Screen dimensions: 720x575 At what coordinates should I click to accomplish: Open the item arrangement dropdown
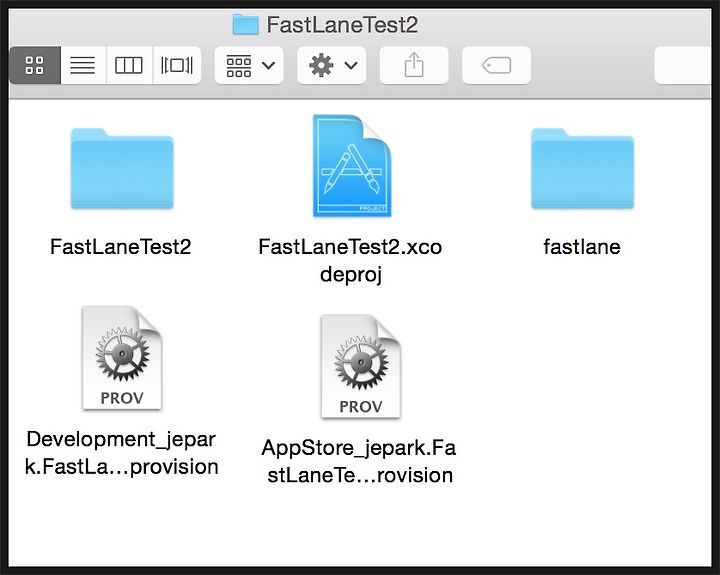point(249,65)
